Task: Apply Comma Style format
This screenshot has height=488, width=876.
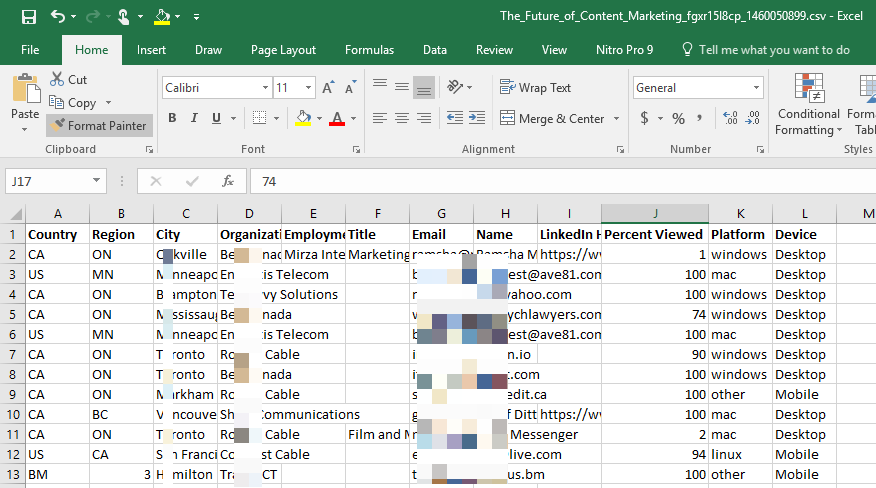Action: pos(699,118)
